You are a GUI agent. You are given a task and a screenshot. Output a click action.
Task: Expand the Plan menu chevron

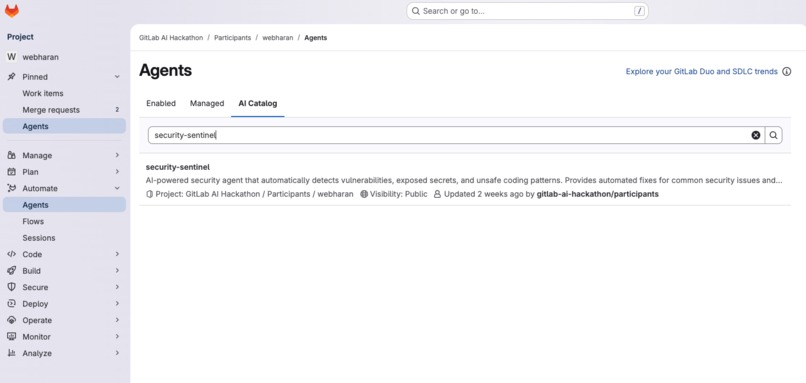(x=117, y=172)
